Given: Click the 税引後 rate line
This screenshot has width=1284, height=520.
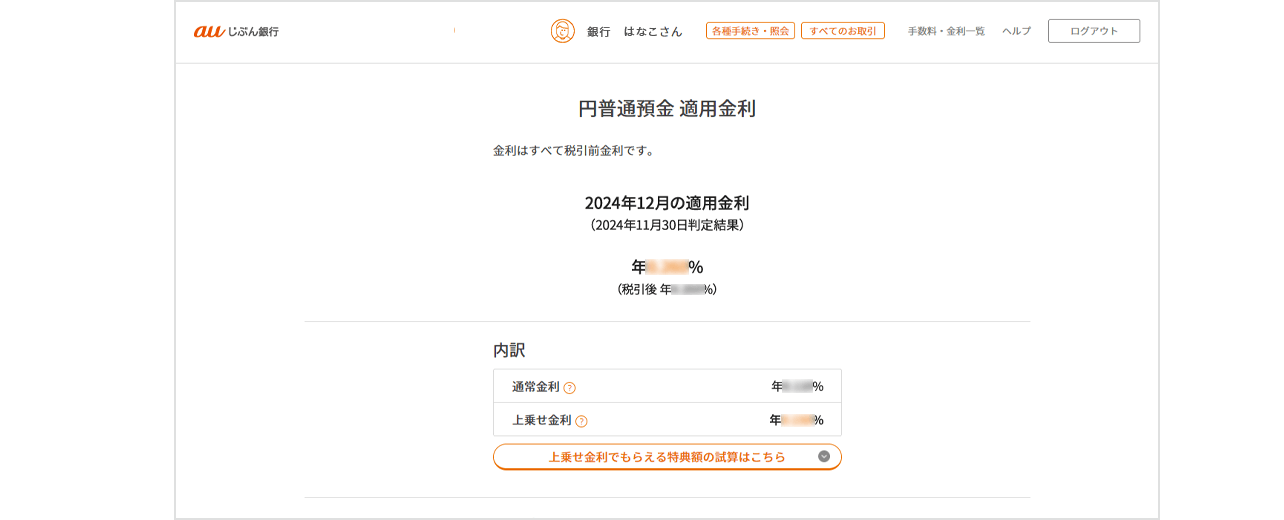Looking at the screenshot, I should (x=667, y=289).
